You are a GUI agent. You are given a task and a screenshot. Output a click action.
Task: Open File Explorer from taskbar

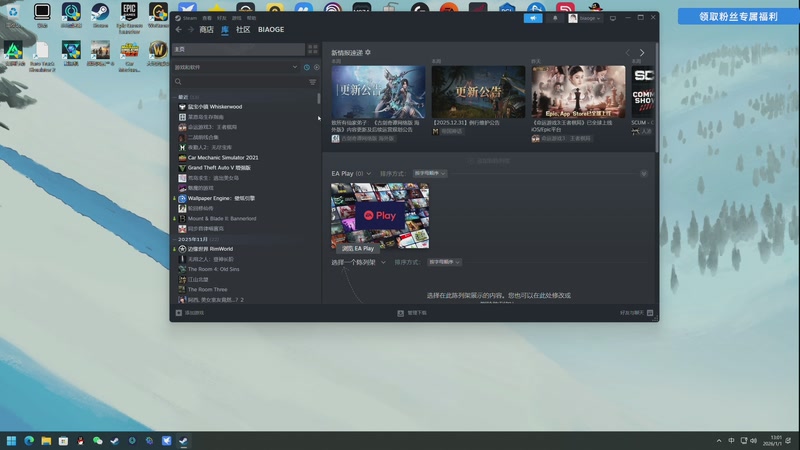pyautogui.click(x=46, y=441)
